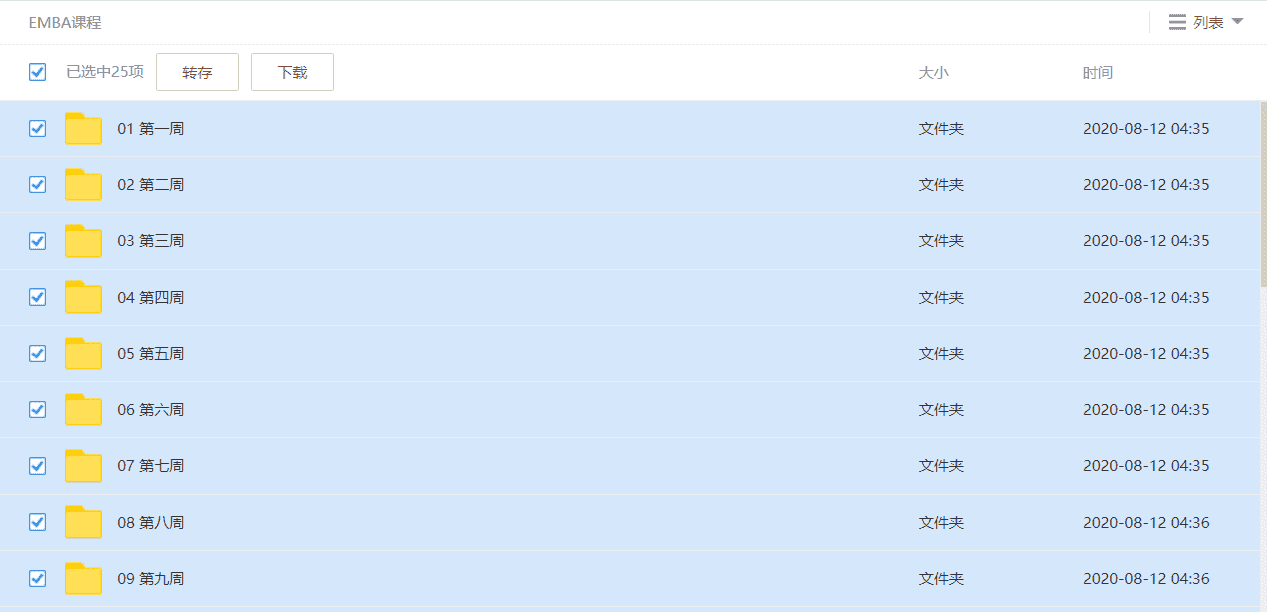This screenshot has height=612, width=1267.
Task: Click the folder icon for 08 第八周
Action: 83,522
